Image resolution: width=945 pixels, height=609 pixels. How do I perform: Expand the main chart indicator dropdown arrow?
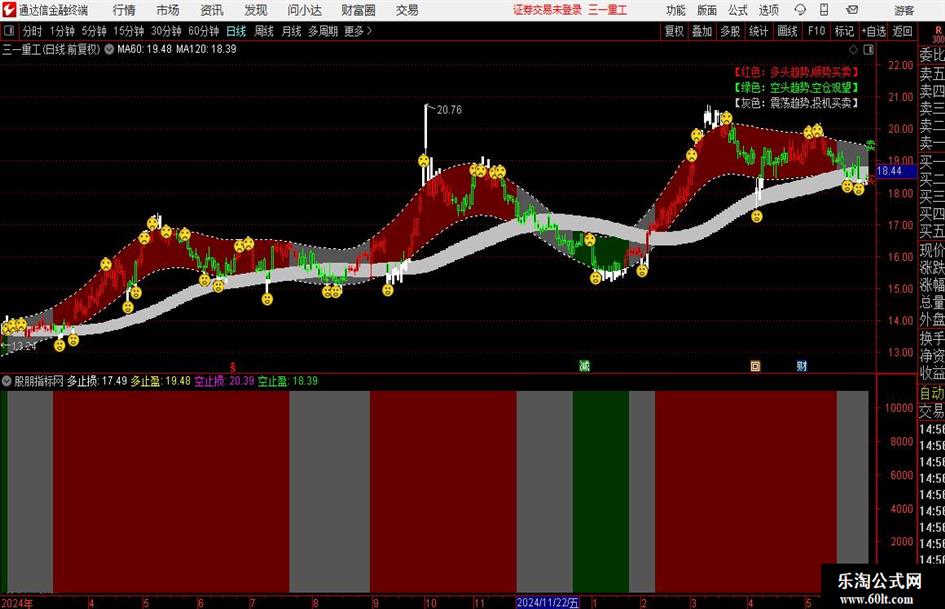click(109, 49)
